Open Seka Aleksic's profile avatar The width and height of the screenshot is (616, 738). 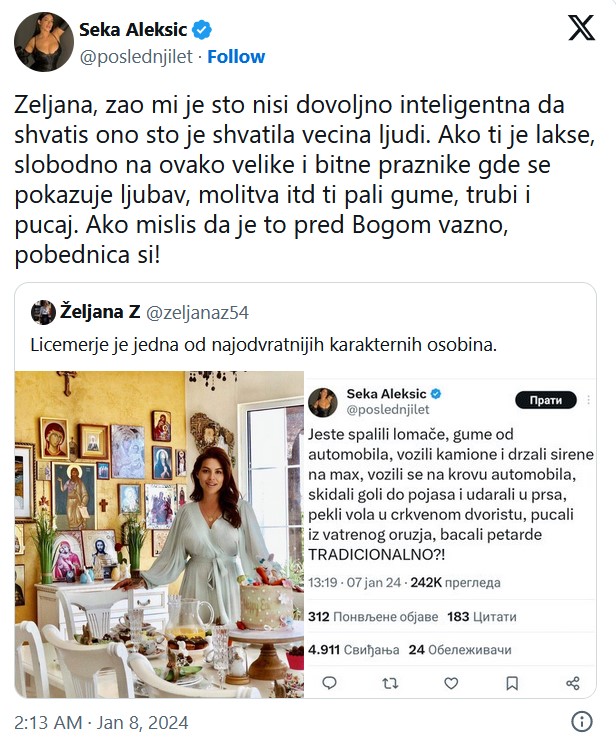(42, 42)
